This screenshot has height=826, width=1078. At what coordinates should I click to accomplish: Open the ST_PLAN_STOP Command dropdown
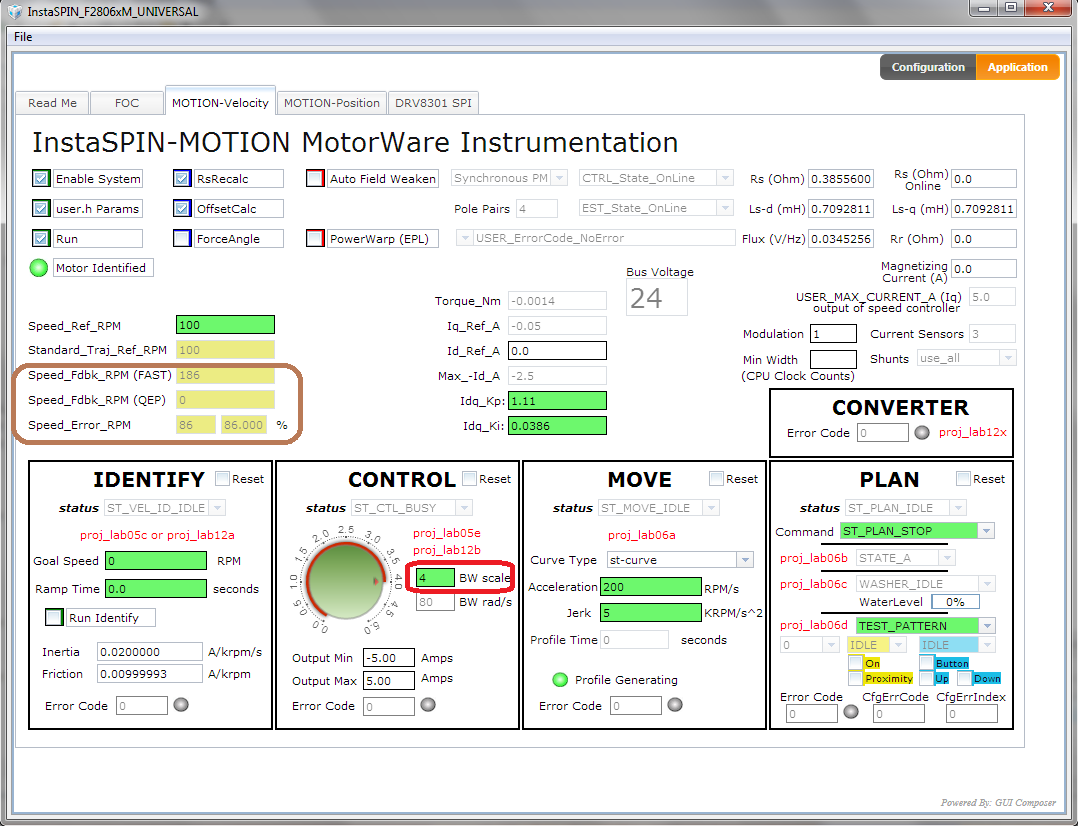pyautogui.click(x=986, y=531)
